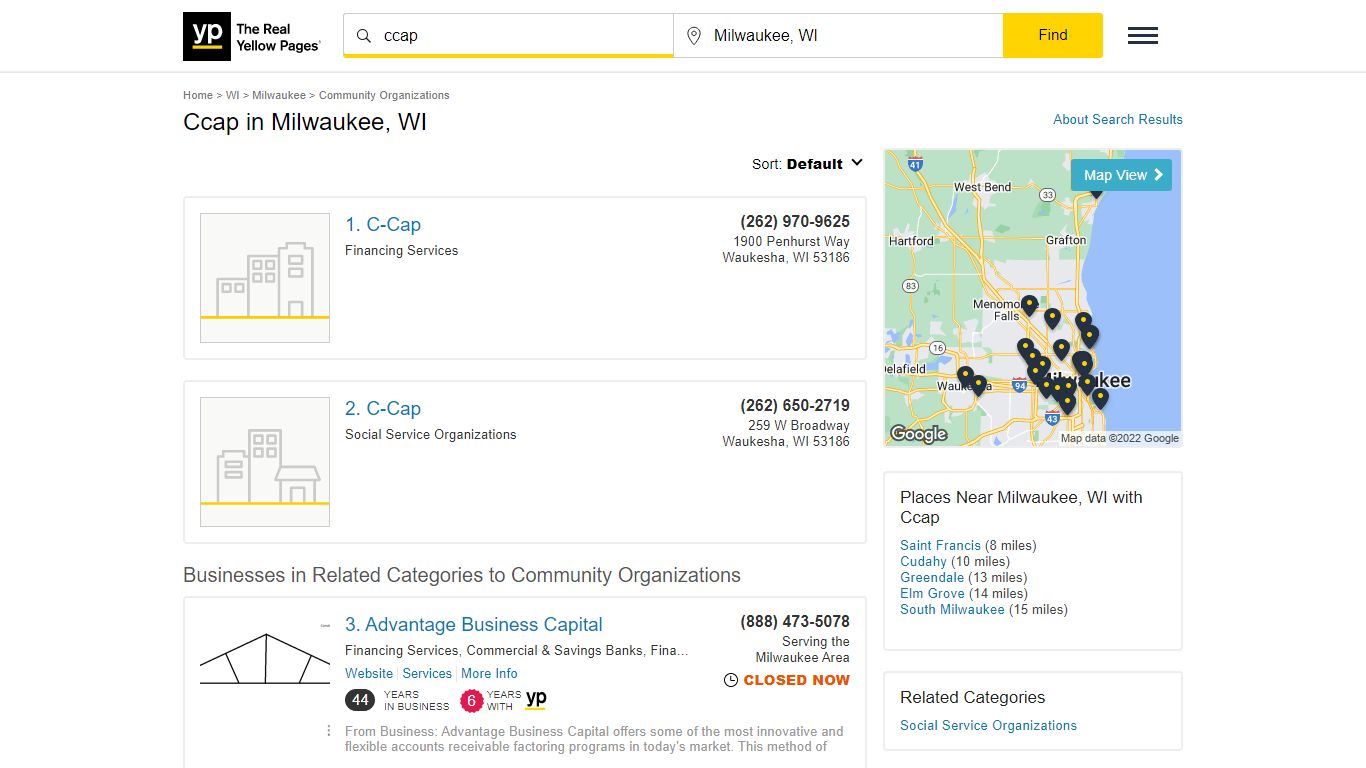1366x768 pixels.
Task: Open the first C-Cap Financing Services listing
Action: click(x=383, y=224)
